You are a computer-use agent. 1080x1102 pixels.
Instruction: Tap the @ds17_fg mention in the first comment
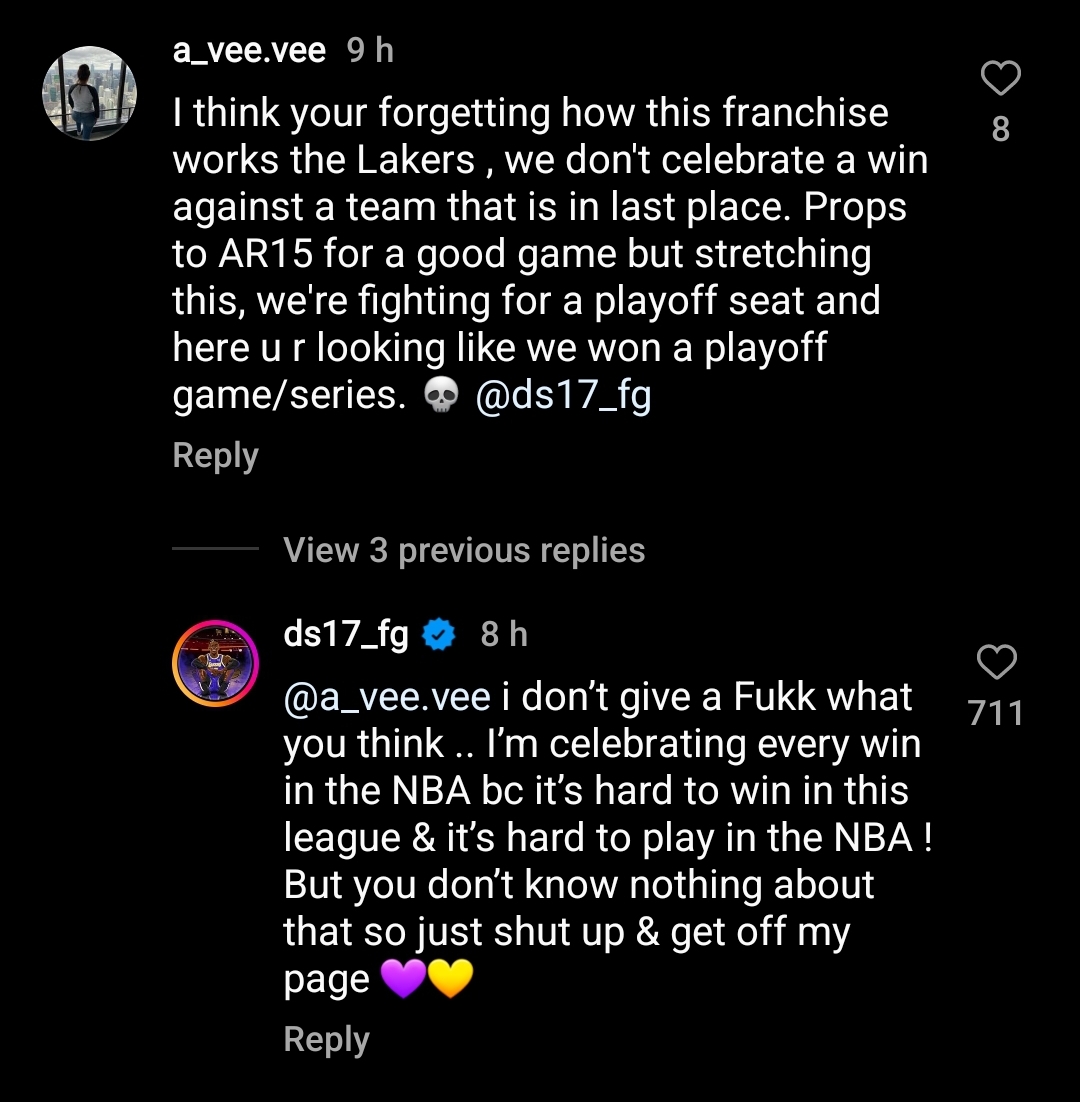coord(564,396)
